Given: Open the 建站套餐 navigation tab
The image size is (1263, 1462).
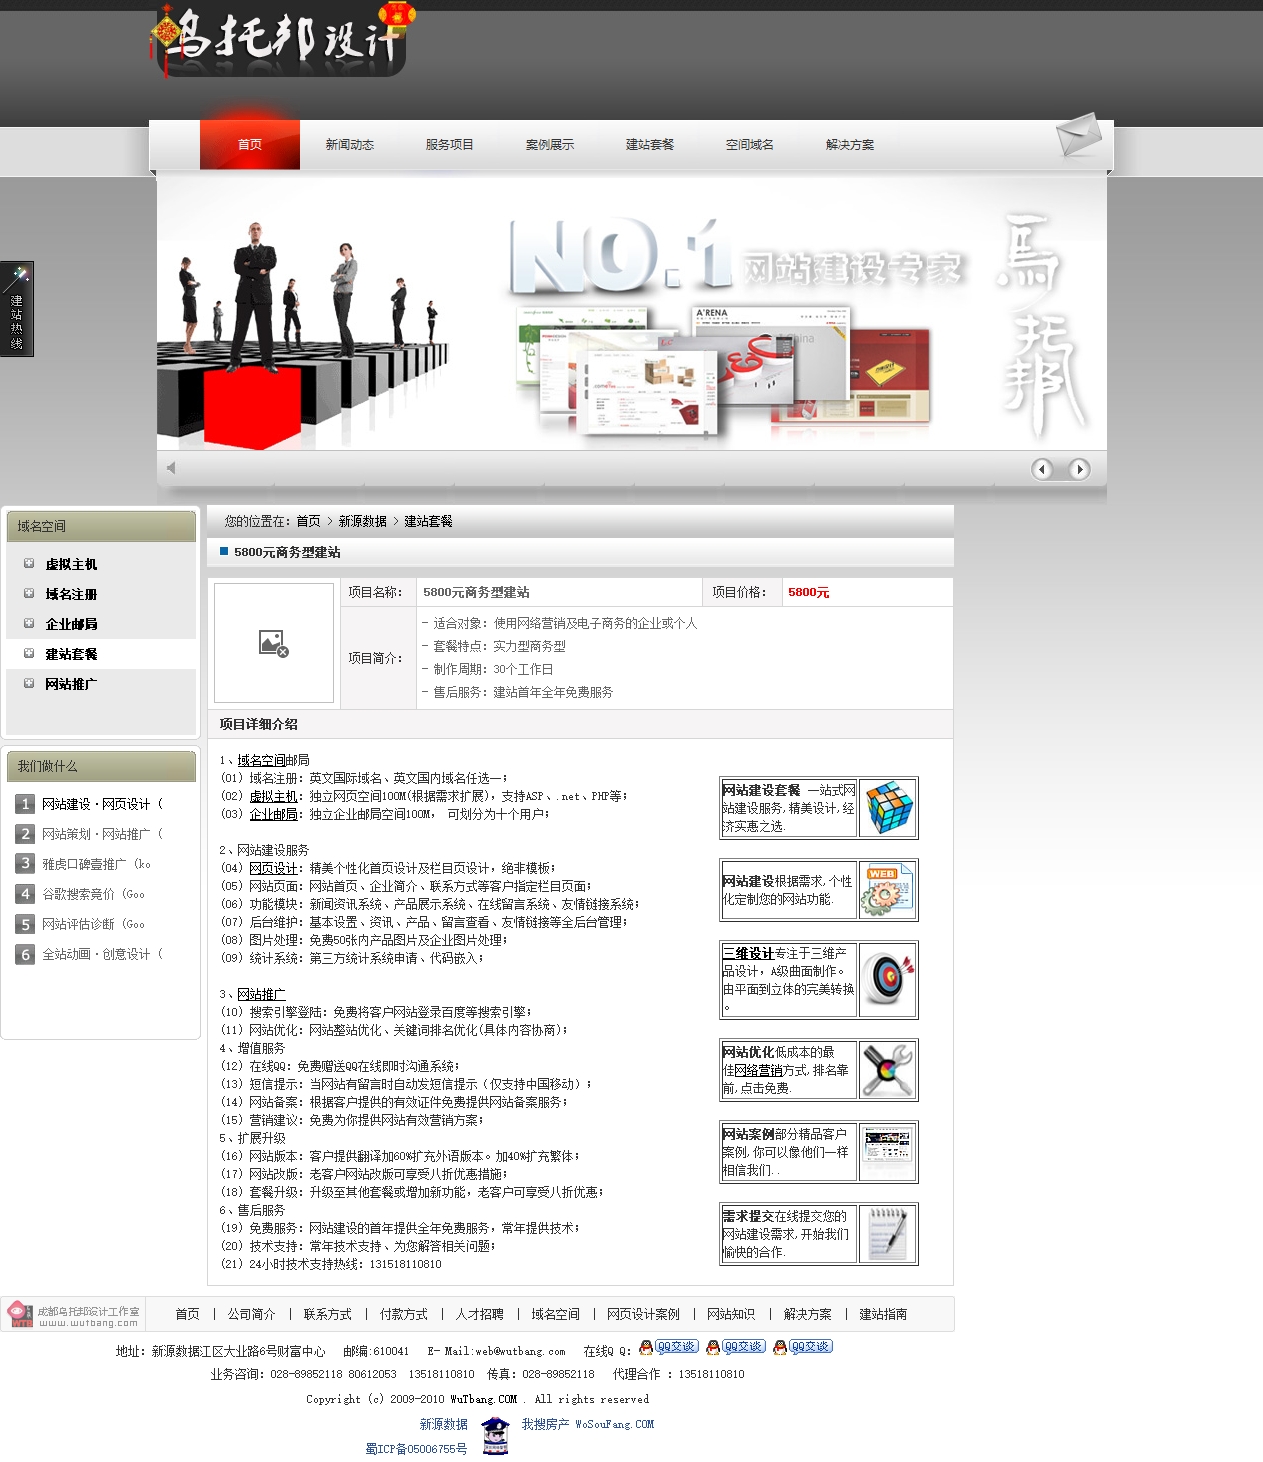Looking at the screenshot, I should [650, 145].
